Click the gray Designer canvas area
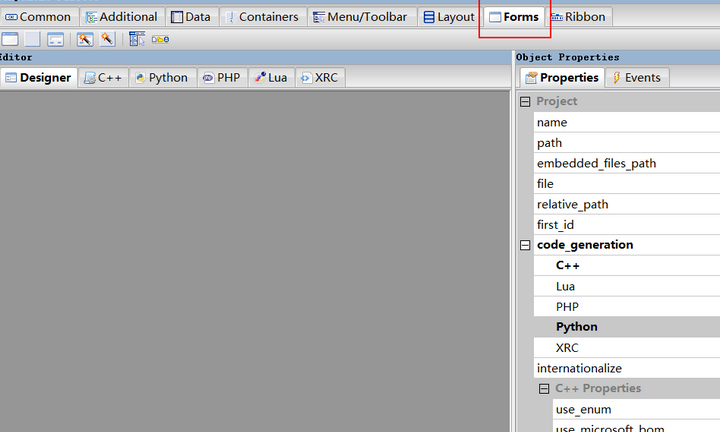 (255, 261)
